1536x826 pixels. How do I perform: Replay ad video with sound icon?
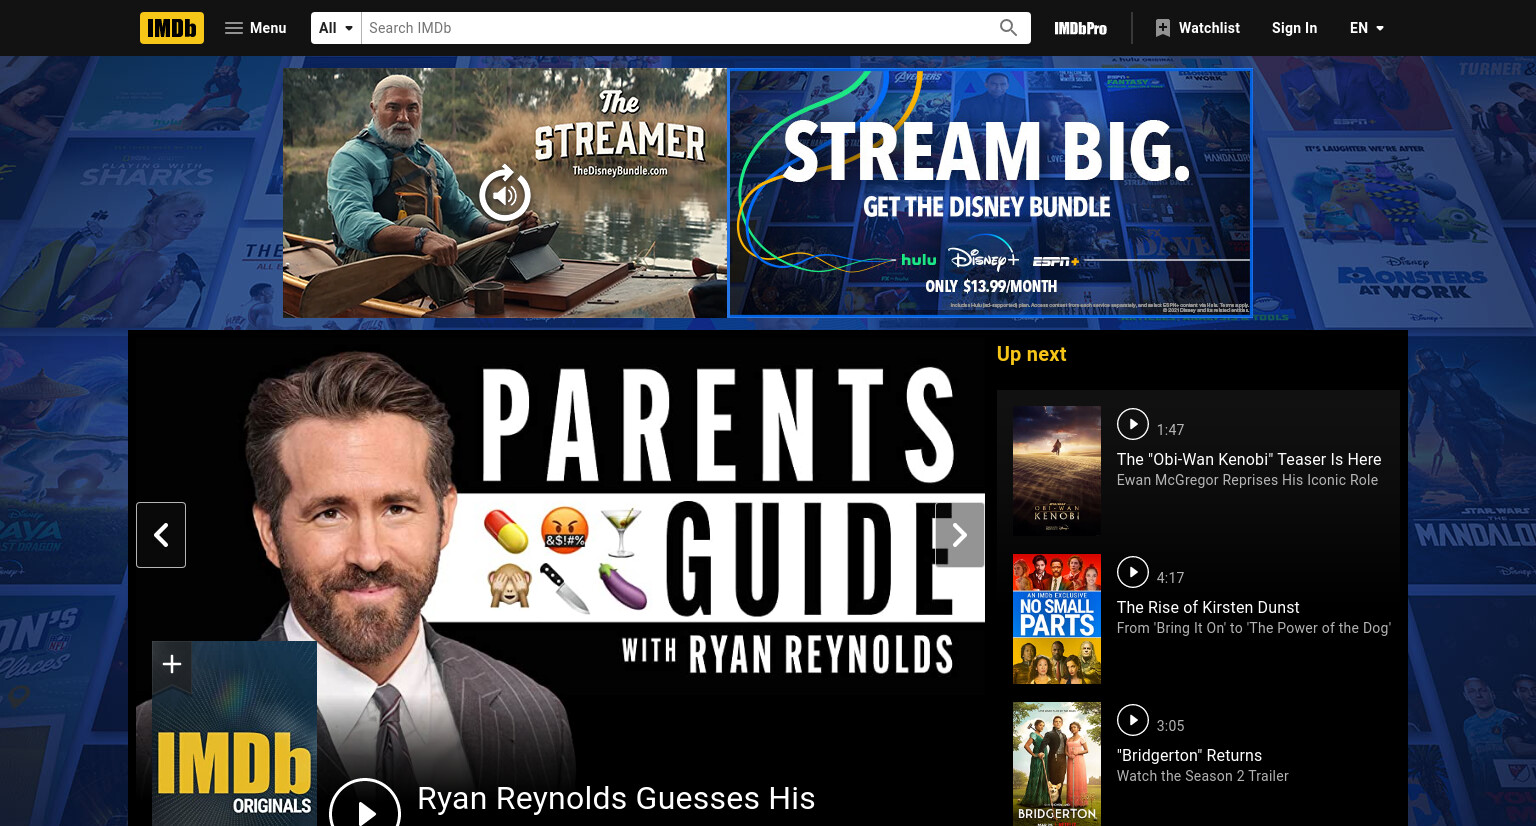[x=505, y=193]
